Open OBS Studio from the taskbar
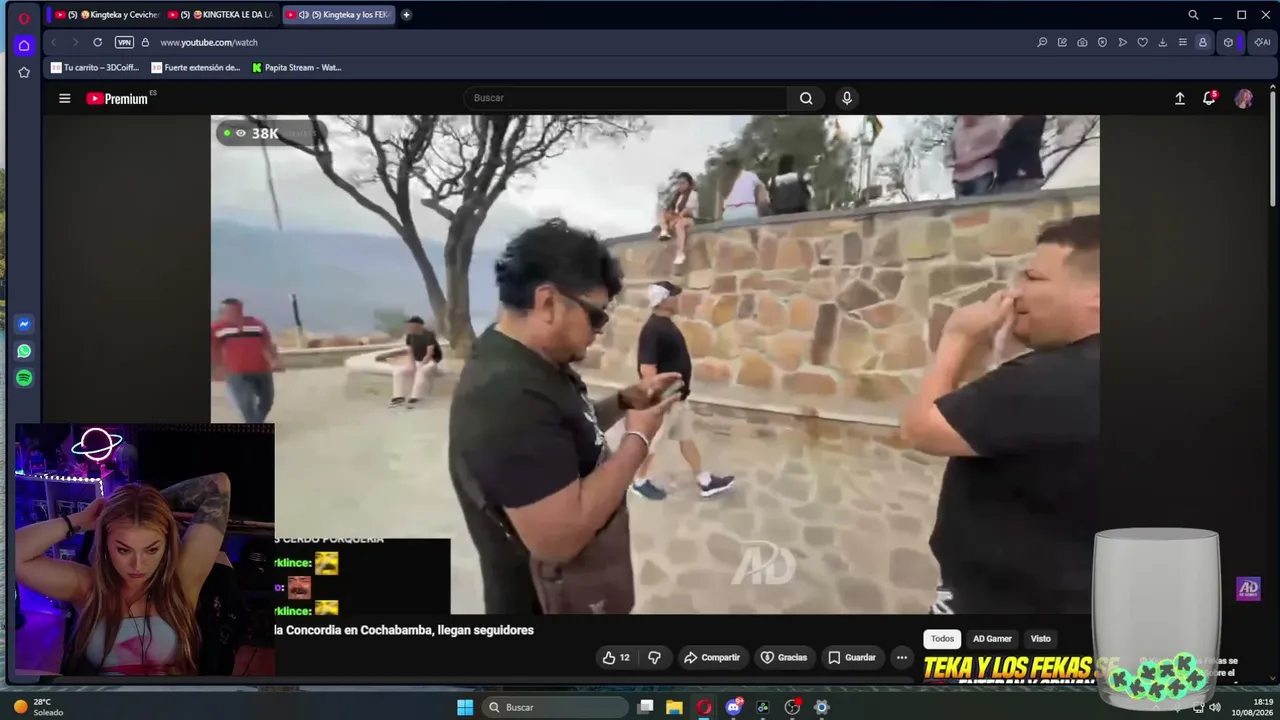Viewport: 1280px width, 720px height. [x=793, y=707]
